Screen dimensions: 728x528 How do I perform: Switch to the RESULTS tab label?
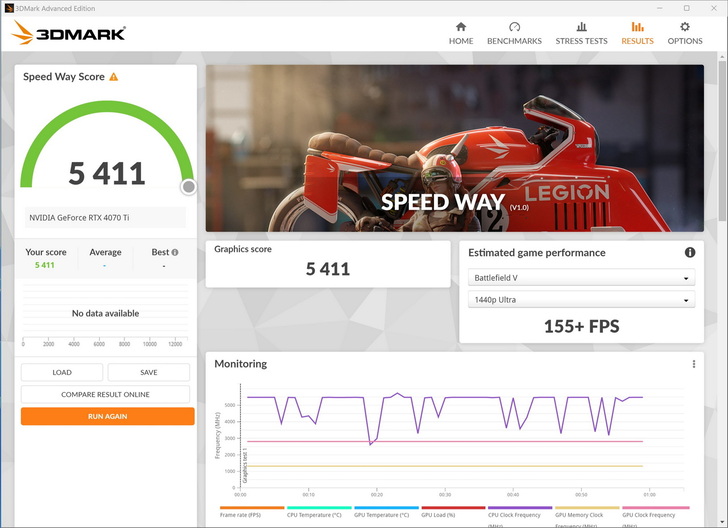pos(637,41)
